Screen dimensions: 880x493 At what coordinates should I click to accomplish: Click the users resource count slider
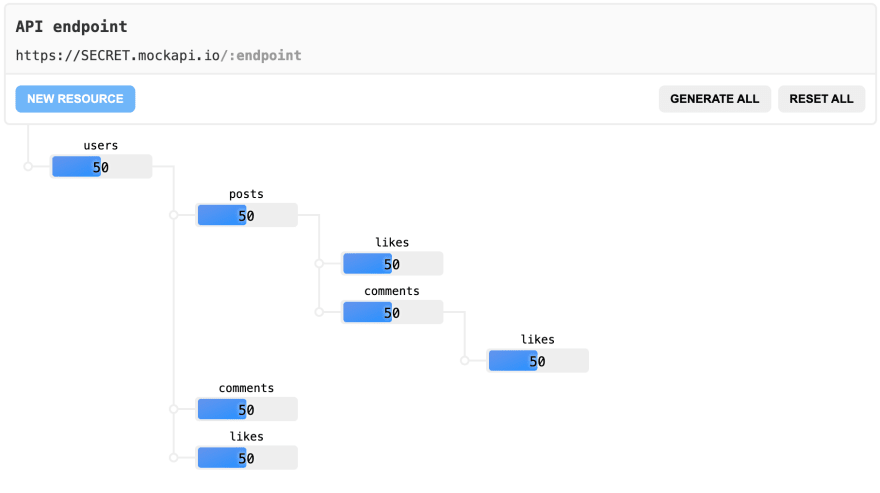[x=102, y=167]
